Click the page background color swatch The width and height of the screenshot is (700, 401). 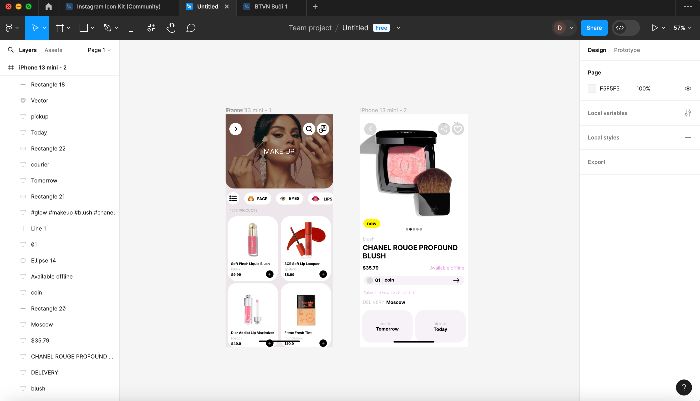[592, 88]
